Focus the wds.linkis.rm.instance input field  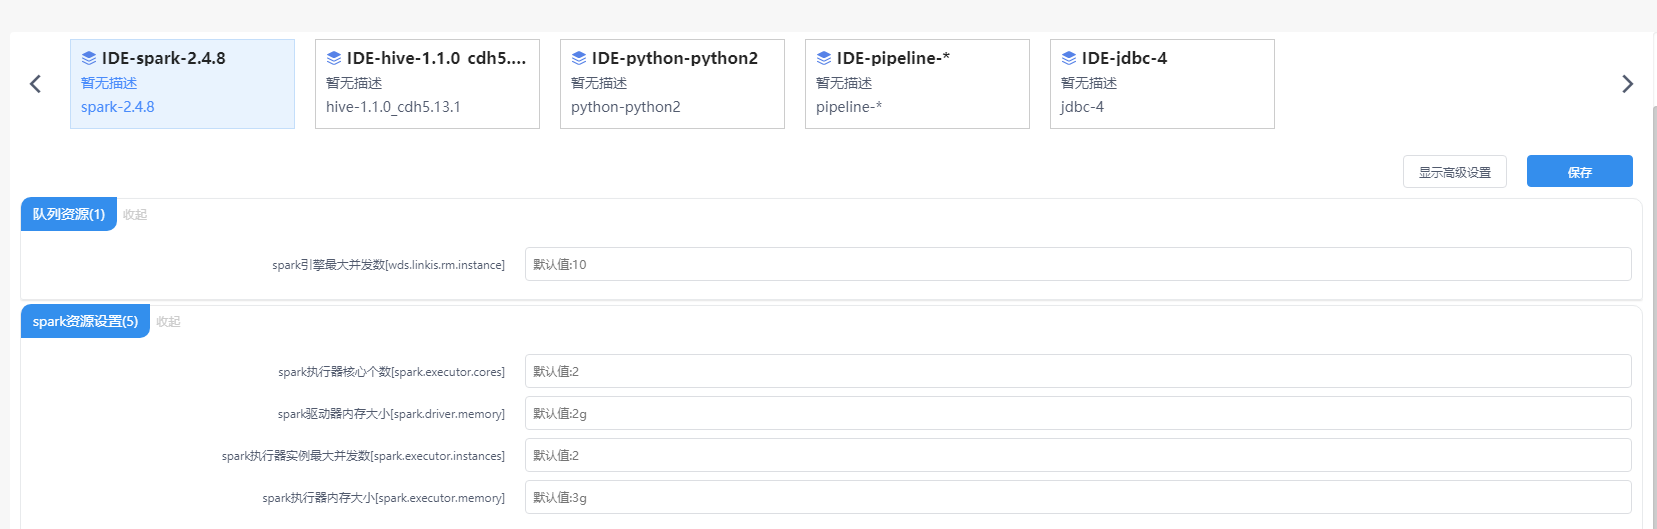1078,264
